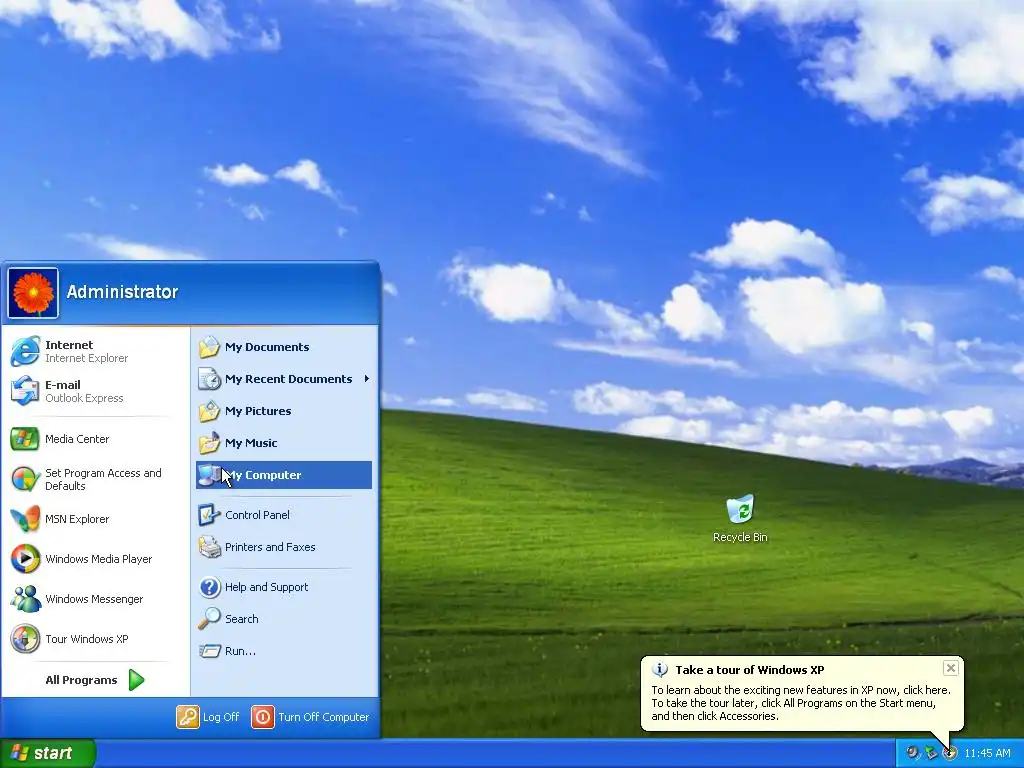The height and width of the screenshot is (768, 1024).
Task: Open the Help and Support label
Action: 266,587
